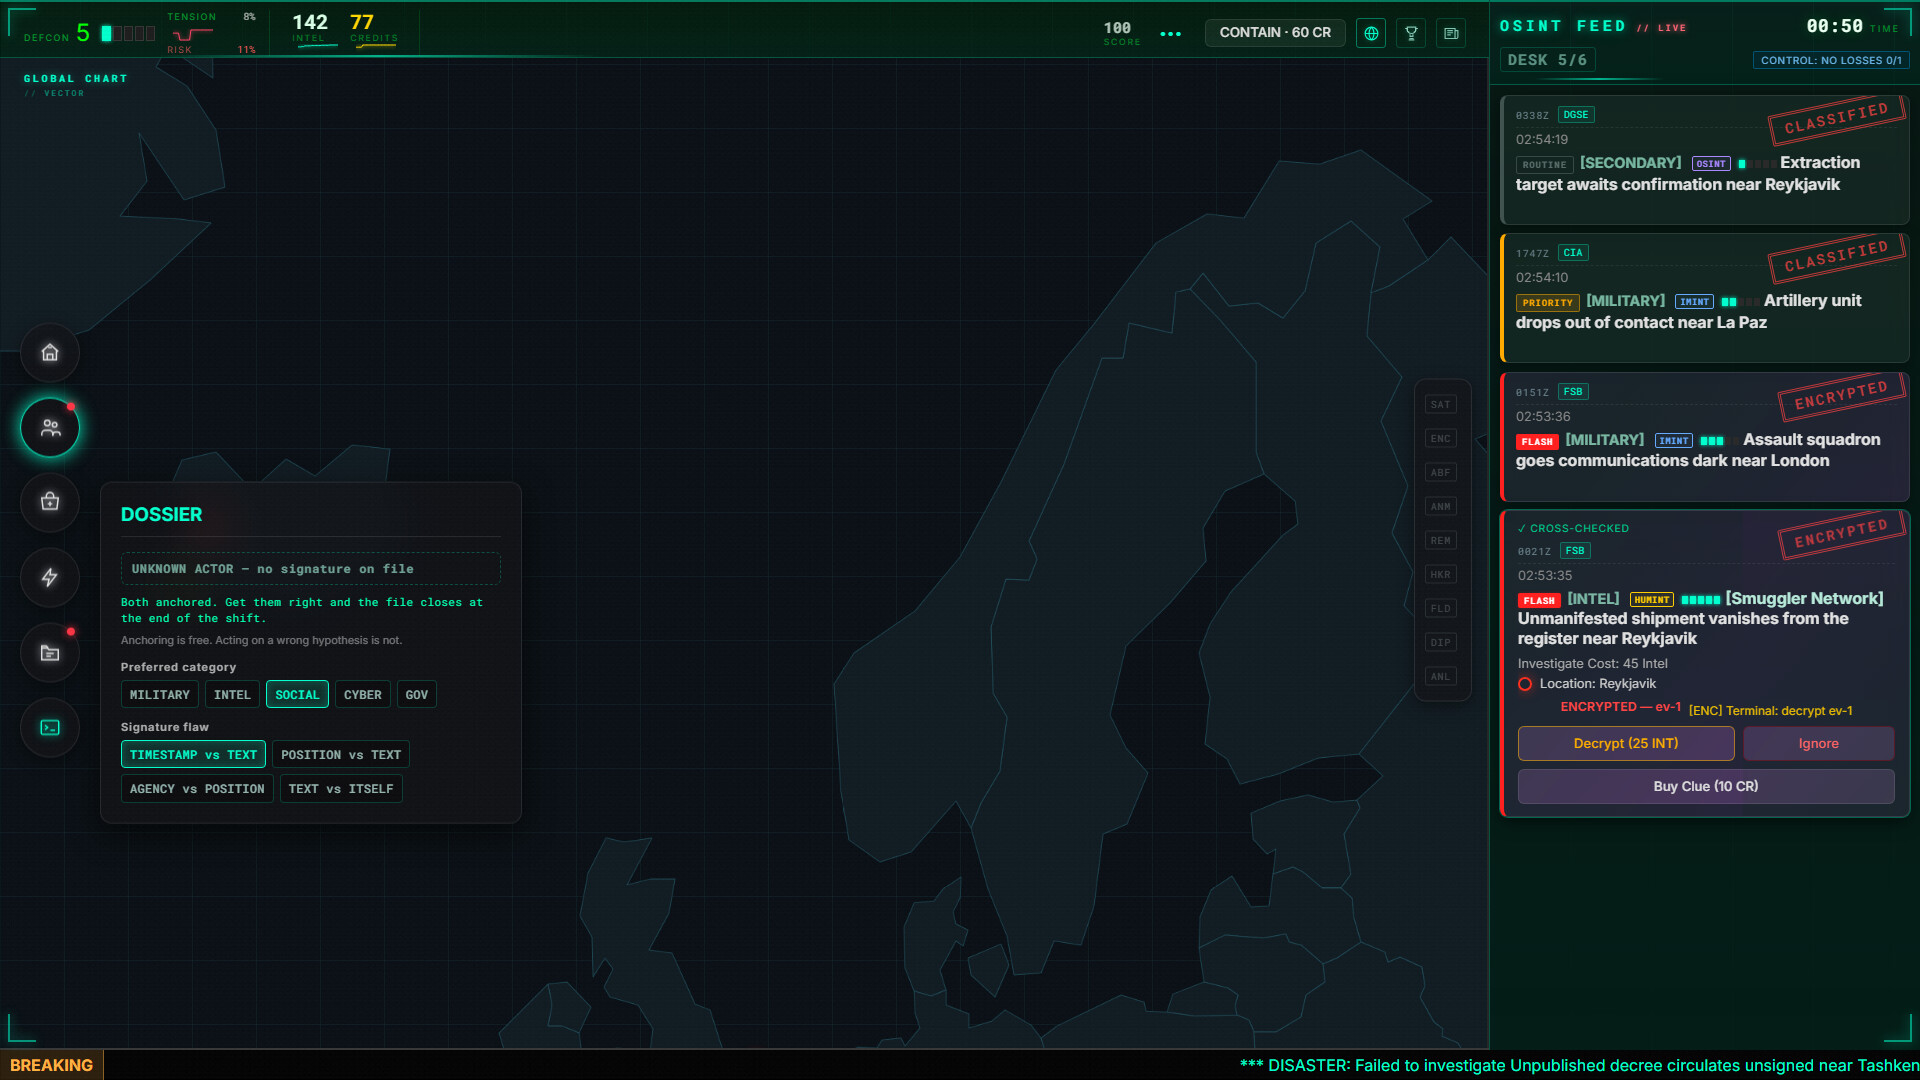
Task: Select the ABF map layer chip
Action: (x=1440, y=473)
